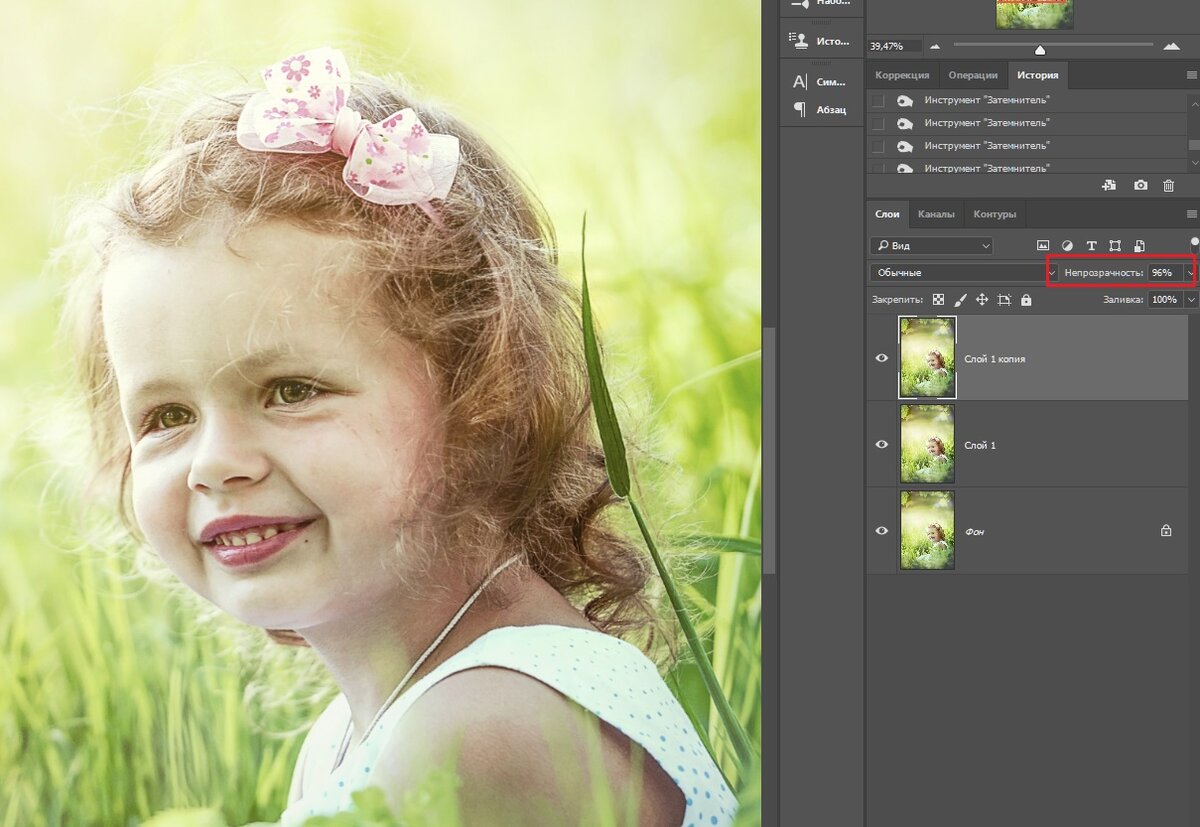Image resolution: width=1200 pixels, height=827 pixels.
Task: Click the Закрепить label
Action: pyautogui.click(x=897, y=299)
